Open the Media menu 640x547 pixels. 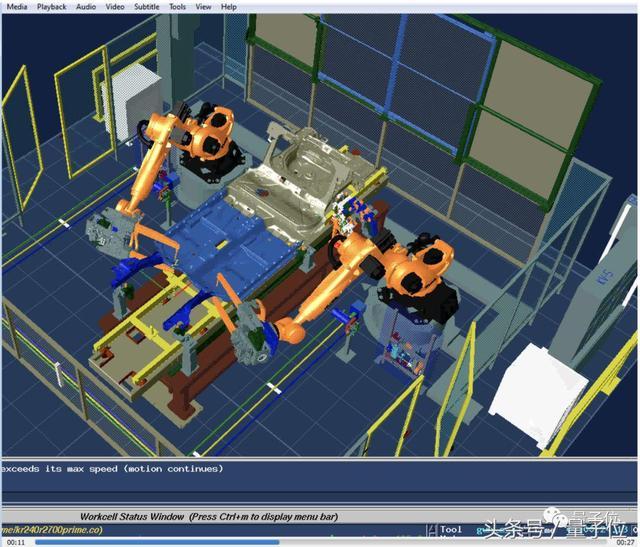17,7
